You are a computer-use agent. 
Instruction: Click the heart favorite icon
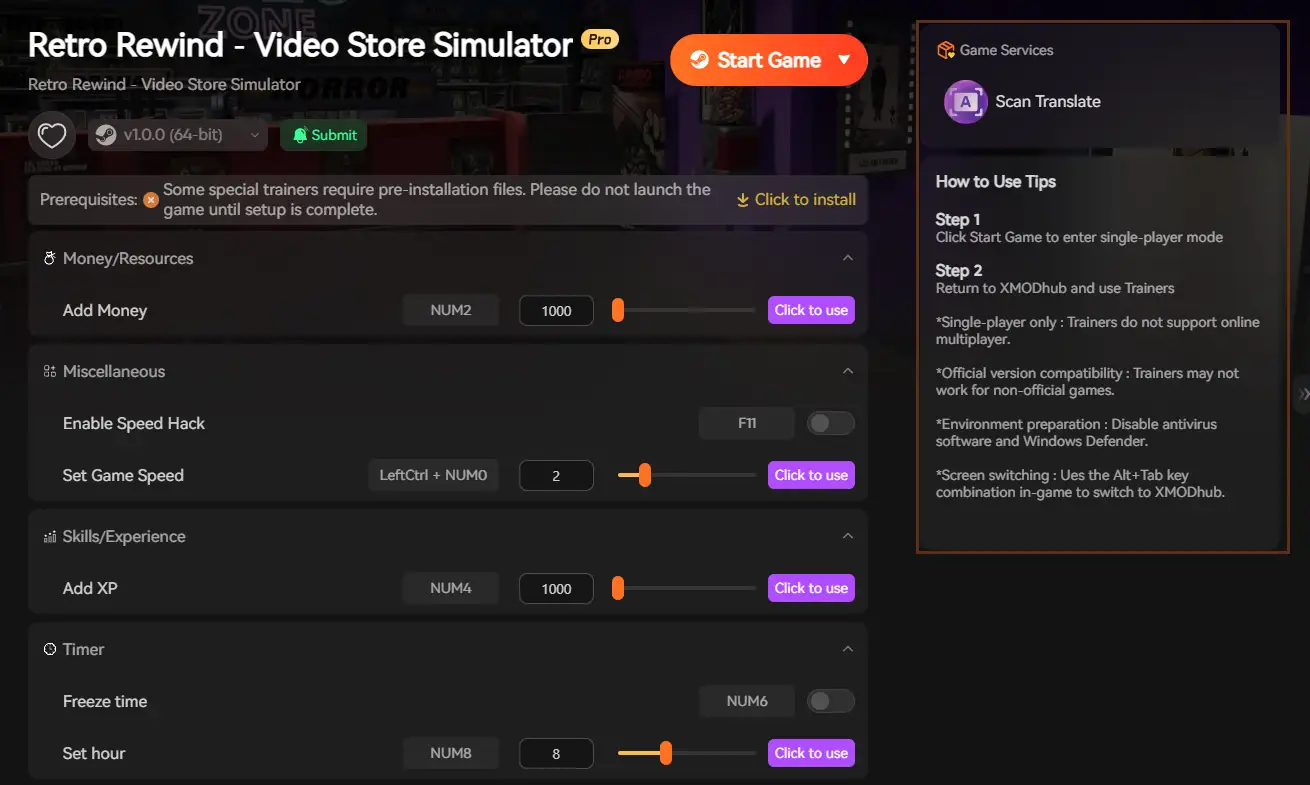(x=51, y=133)
